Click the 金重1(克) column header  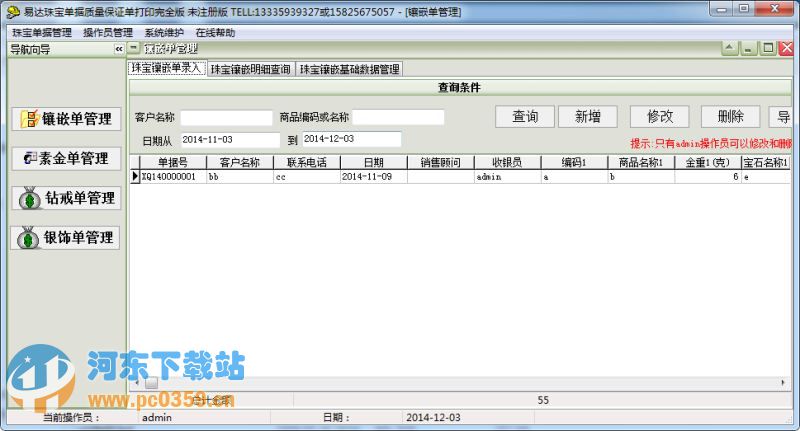[708, 163]
